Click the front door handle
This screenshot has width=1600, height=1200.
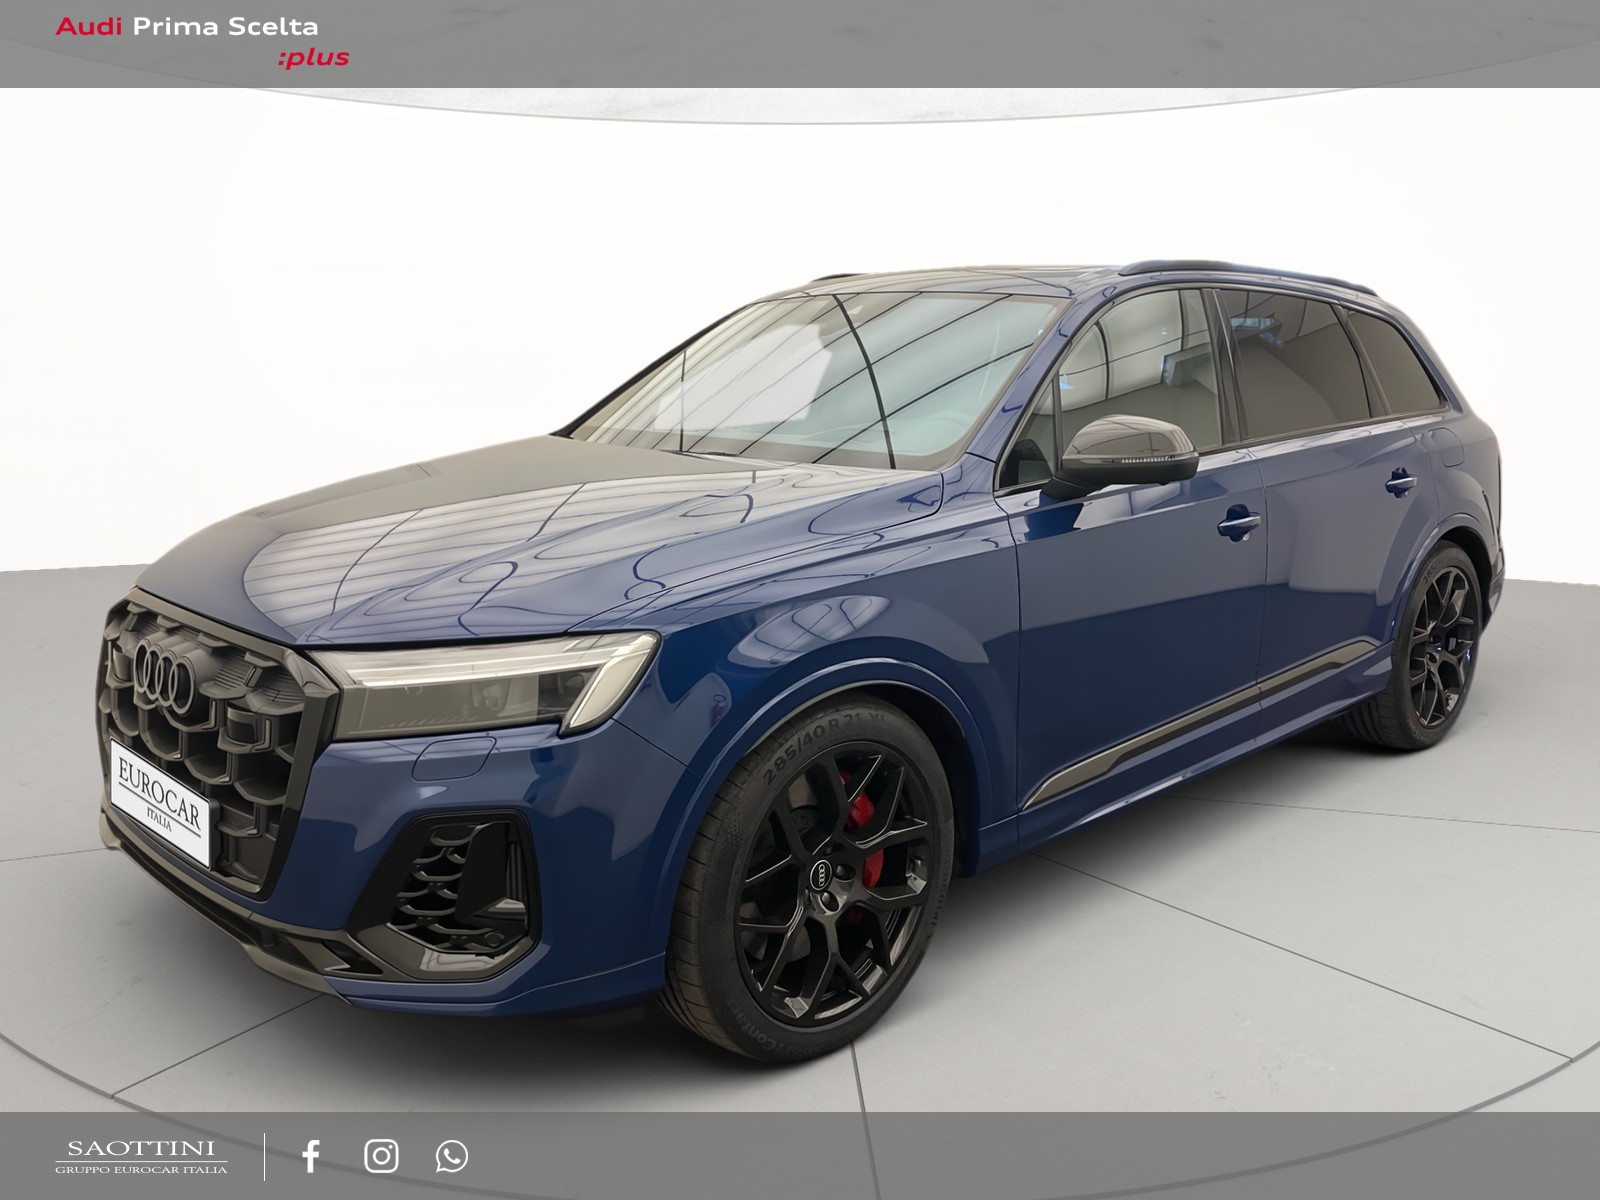click(1239, 523)
